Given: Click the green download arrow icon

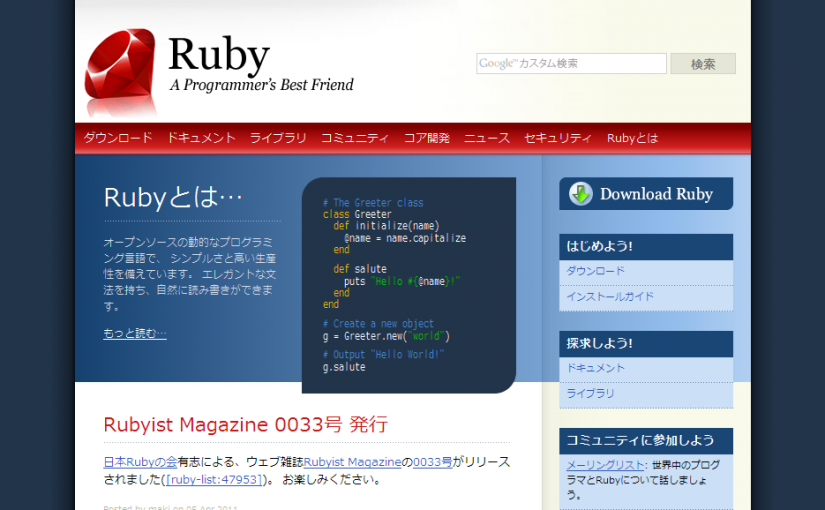Looking at the screenshot, I should pyautogui.click(x=581, y=194).
